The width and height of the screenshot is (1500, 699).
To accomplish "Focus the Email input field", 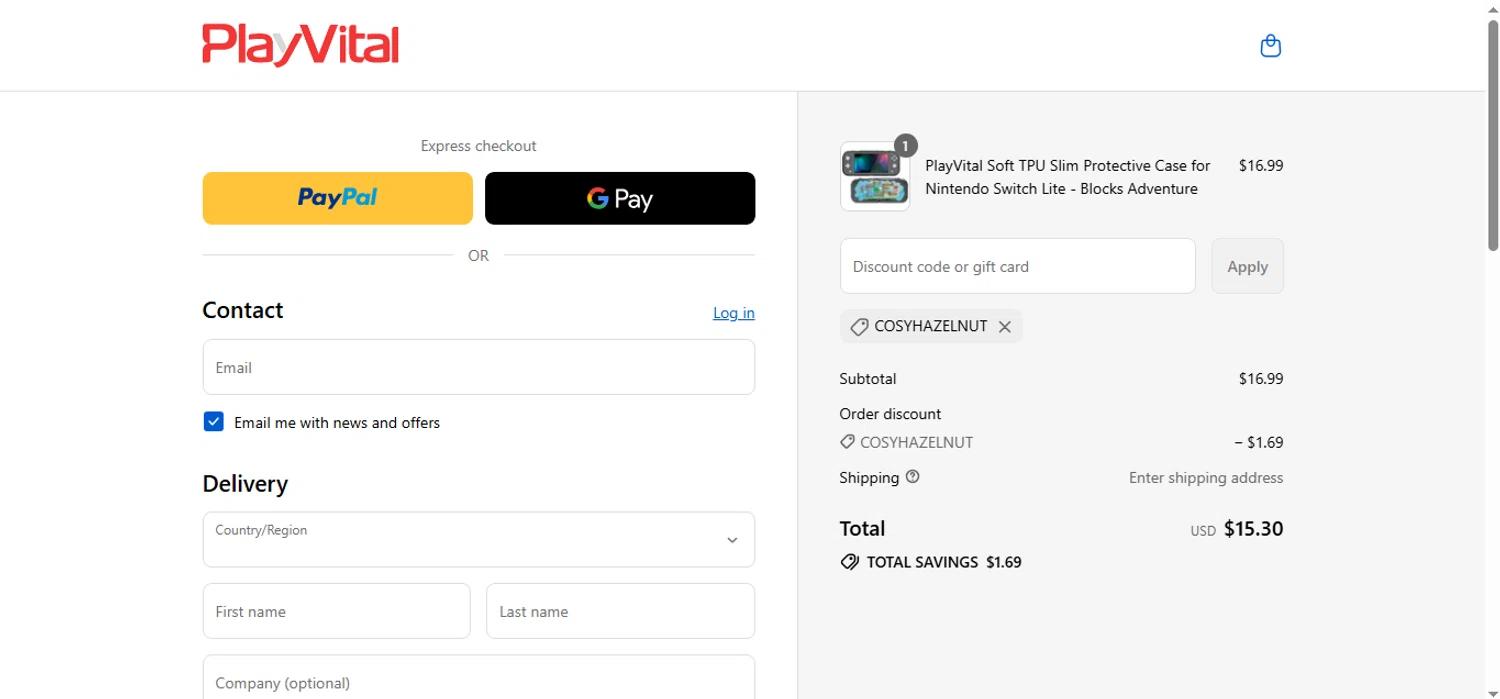I will 479,367.
